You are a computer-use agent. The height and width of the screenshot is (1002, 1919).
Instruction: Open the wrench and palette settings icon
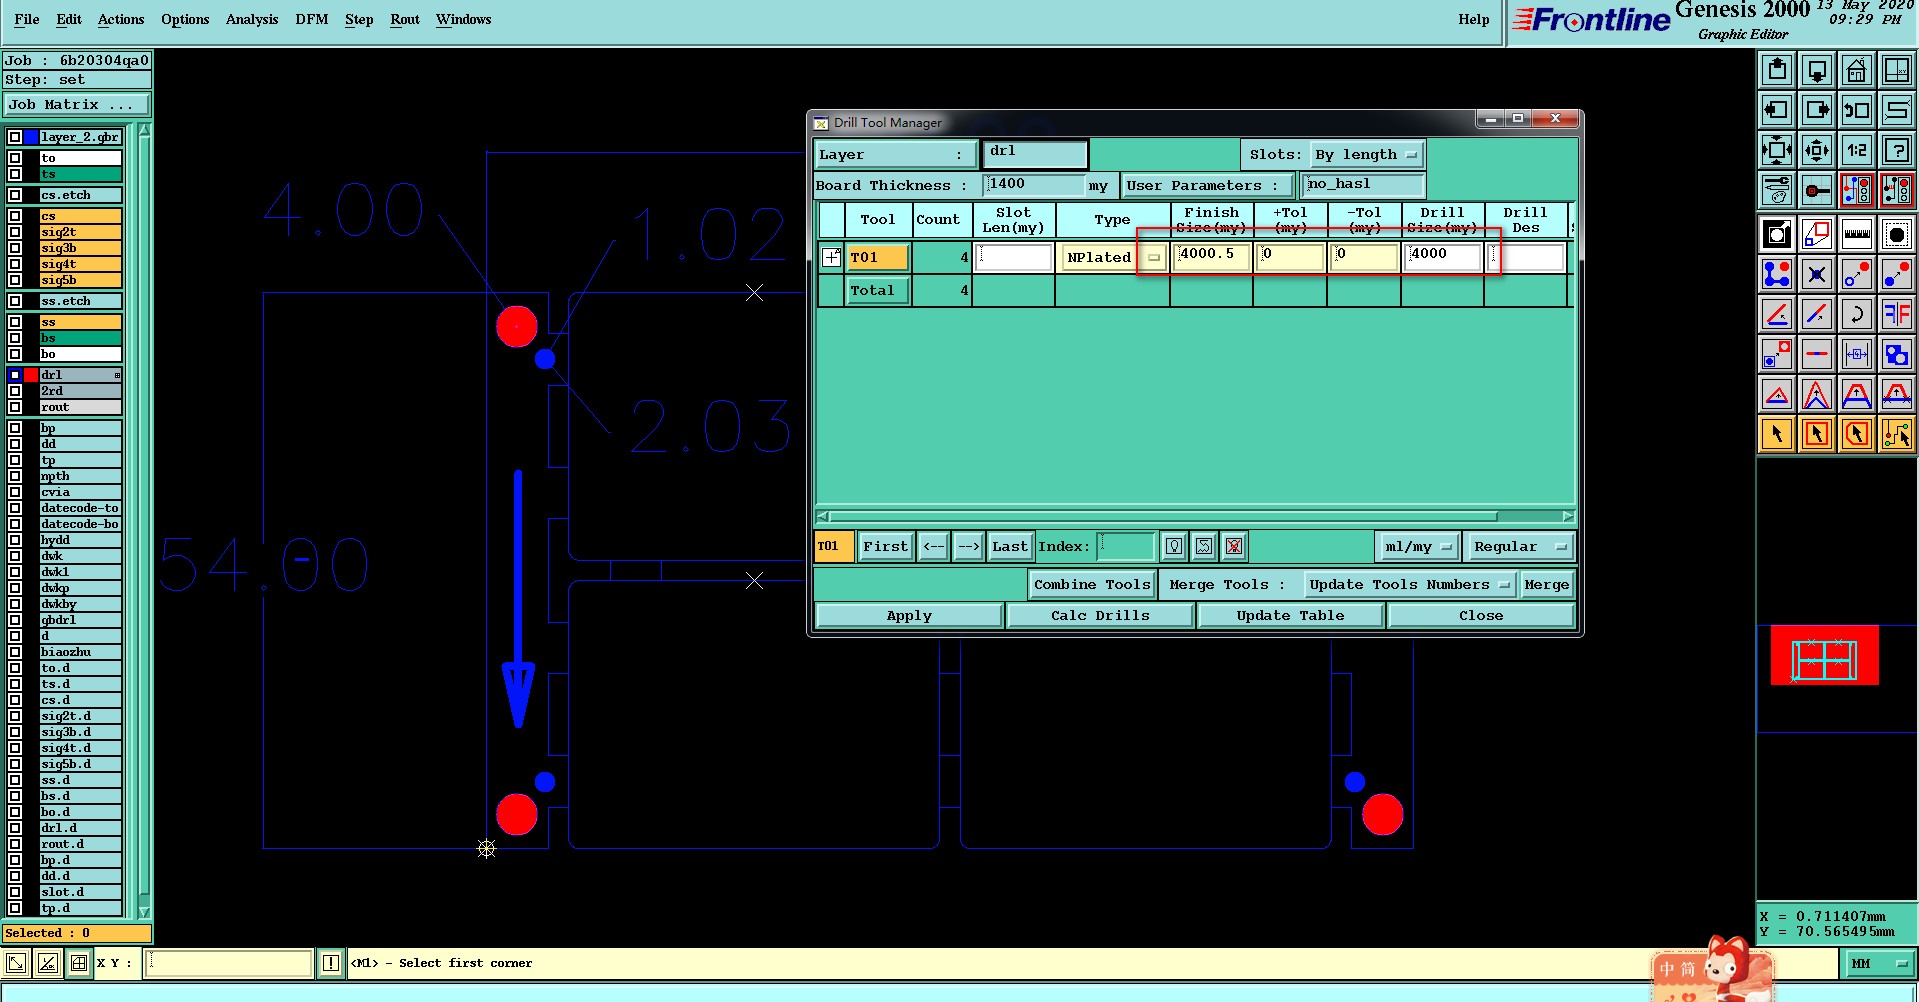point(1777,190)
